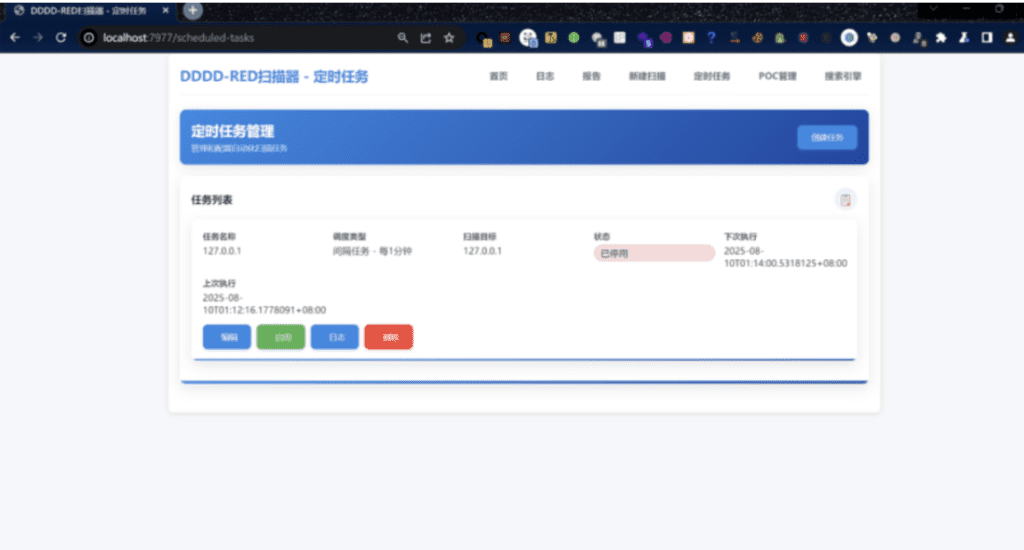Click the 创建任务 button
The image size is (1024, 550).
(x=827, y=137)
